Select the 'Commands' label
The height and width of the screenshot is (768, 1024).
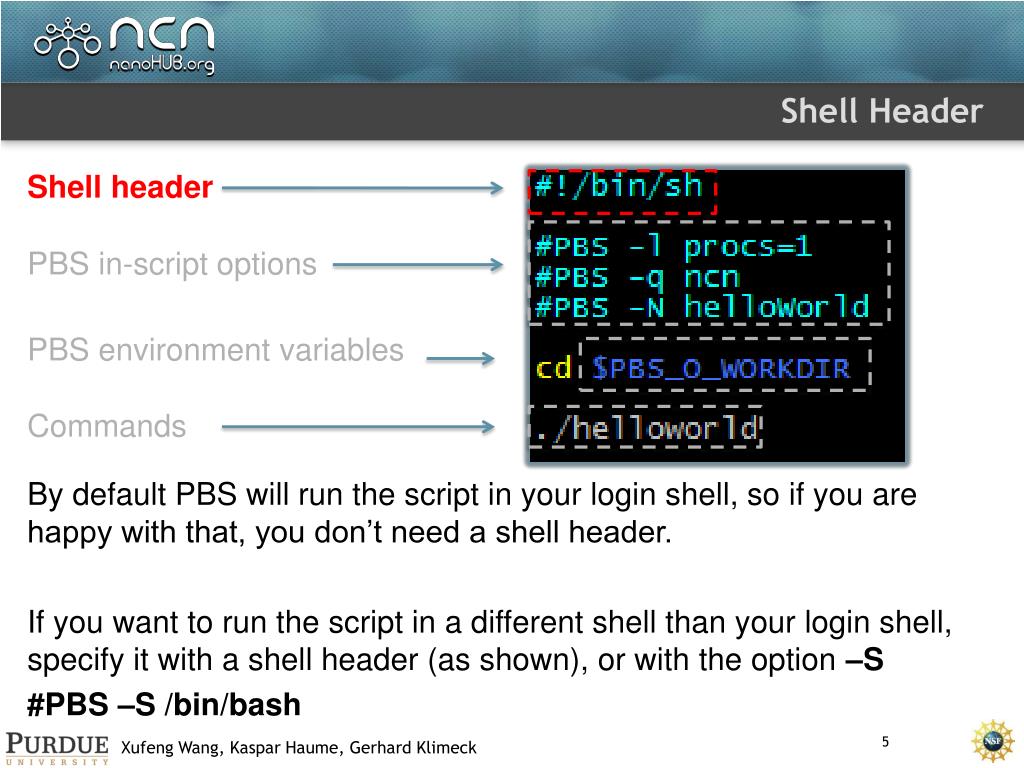coord(107,426)
